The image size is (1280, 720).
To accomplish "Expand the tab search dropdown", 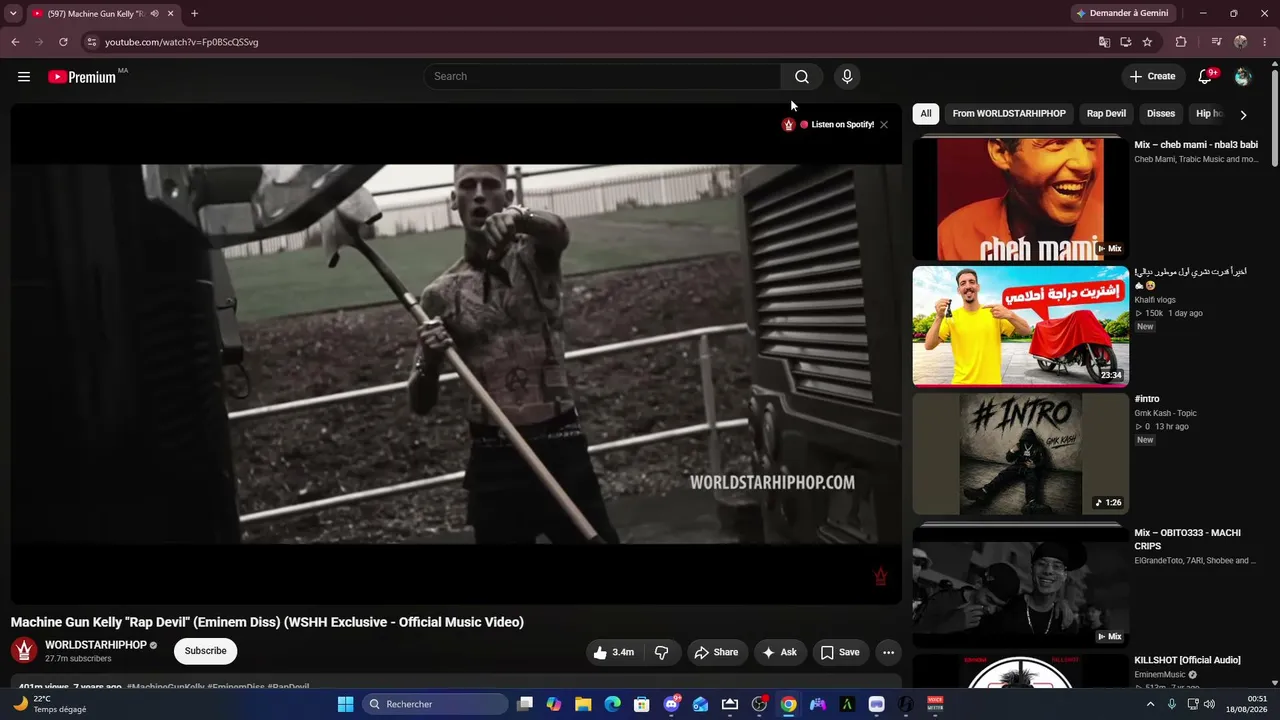I will (x=13, y=14).
